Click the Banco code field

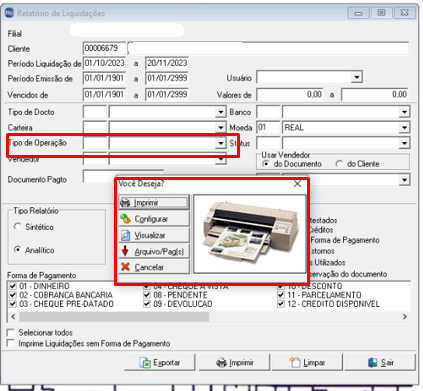[268, 112]
